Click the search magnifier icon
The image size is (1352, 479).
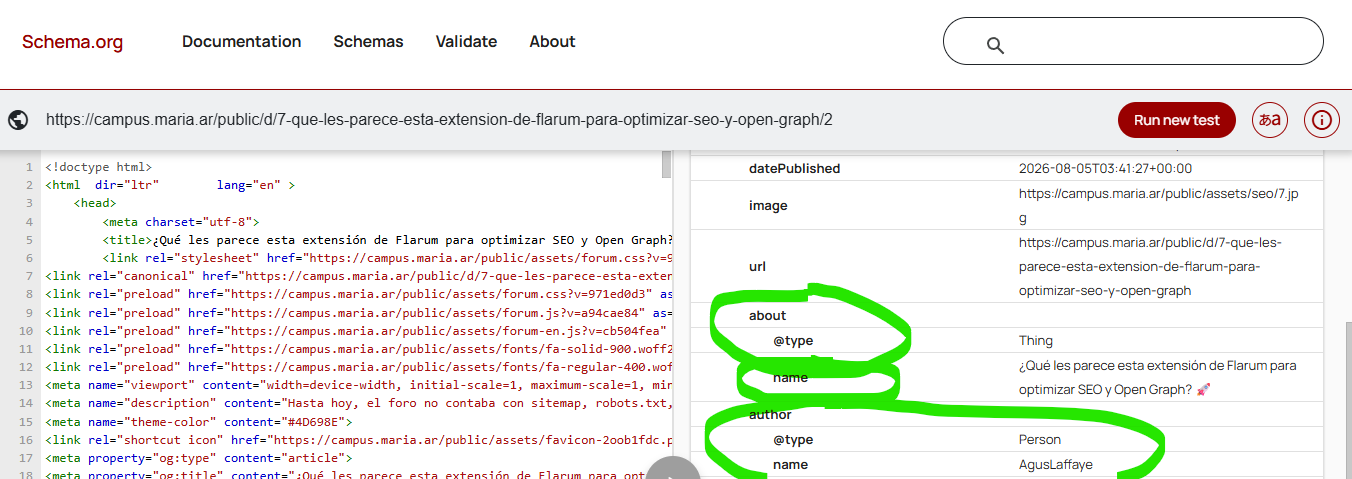pyautogui.click(x=994, y=45)
